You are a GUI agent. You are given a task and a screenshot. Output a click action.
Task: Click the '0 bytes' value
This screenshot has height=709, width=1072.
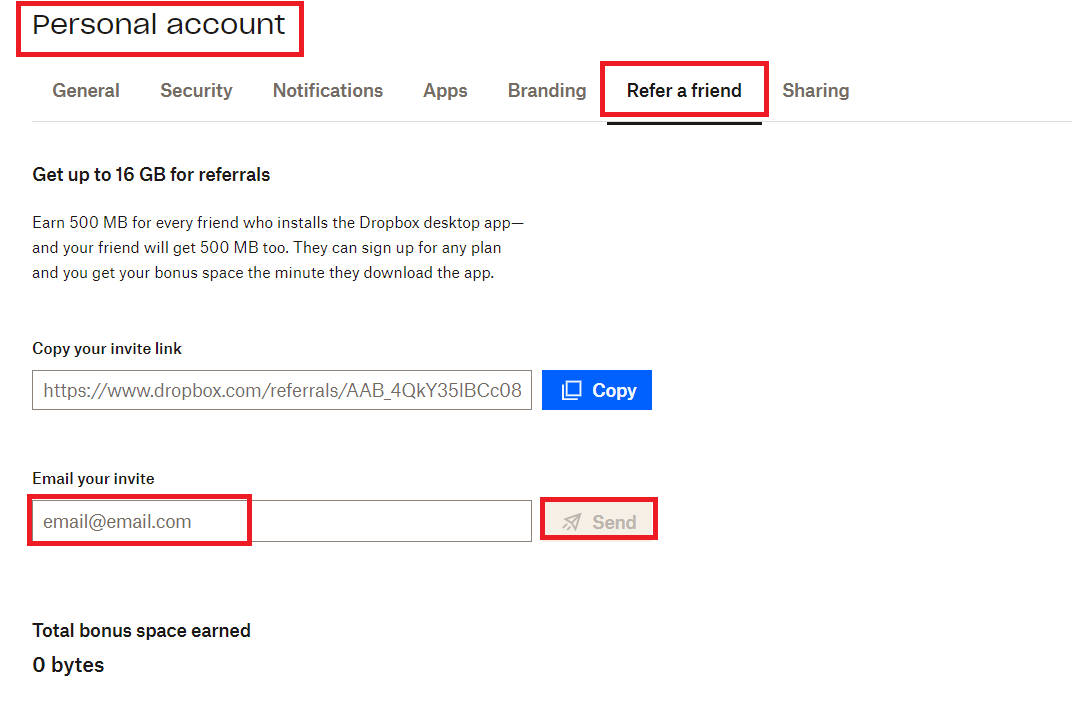(x=68, y=665)
